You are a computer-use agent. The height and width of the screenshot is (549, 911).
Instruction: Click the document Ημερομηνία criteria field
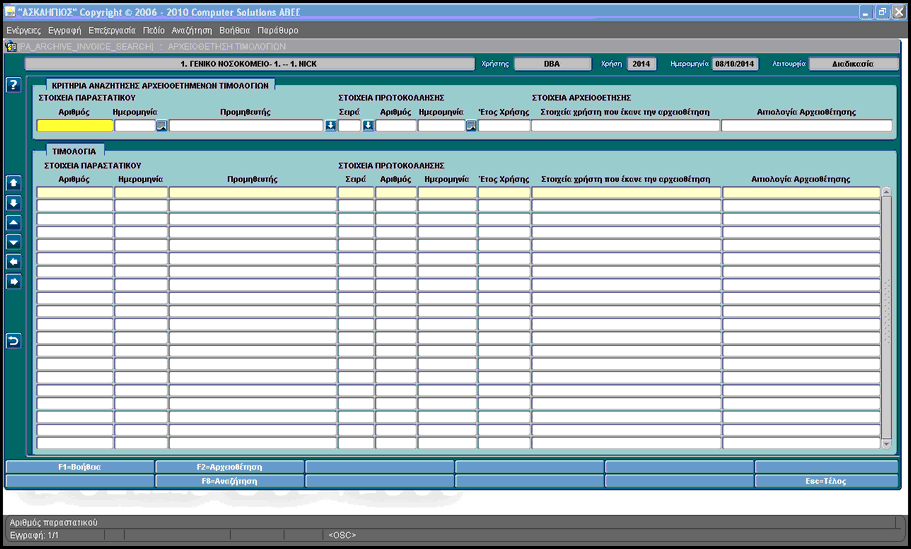tap(135, 125)
